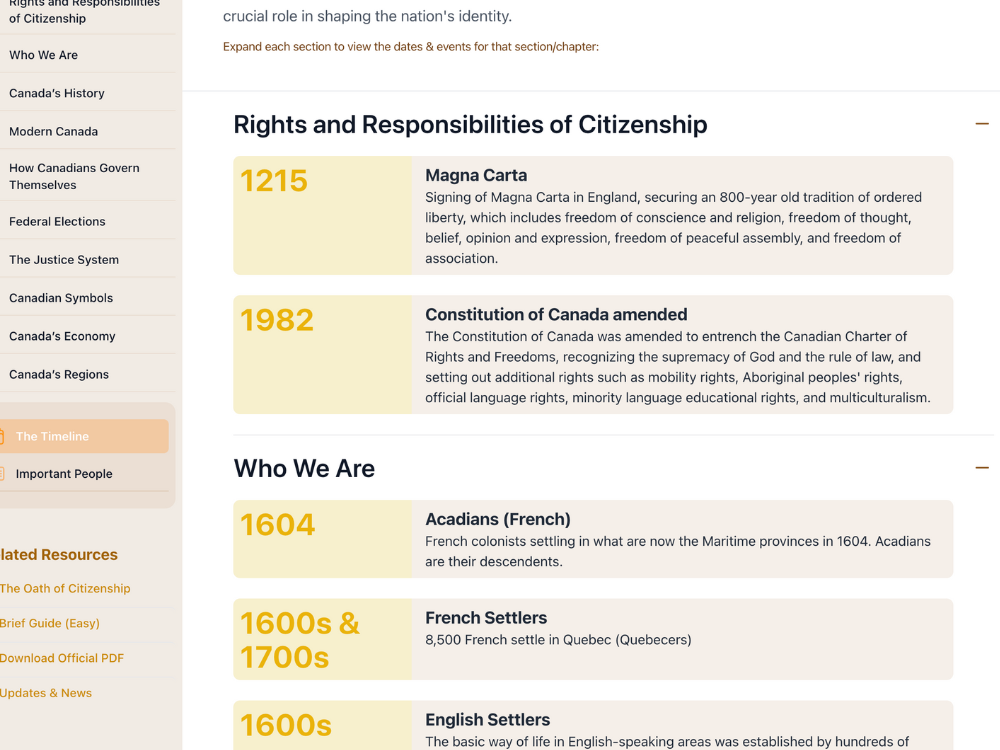Open the Brief Guide (Easy) resource
1000x750 pixels.
(x=50, y=623)
